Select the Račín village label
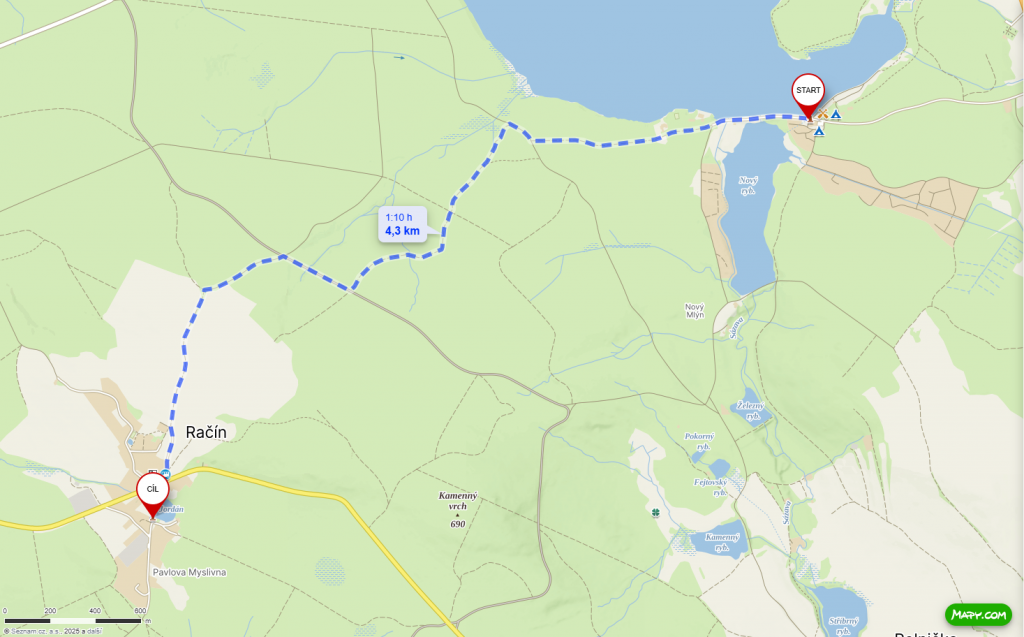The height and width of the screenshot is (637, 1024). pos(206,432)
